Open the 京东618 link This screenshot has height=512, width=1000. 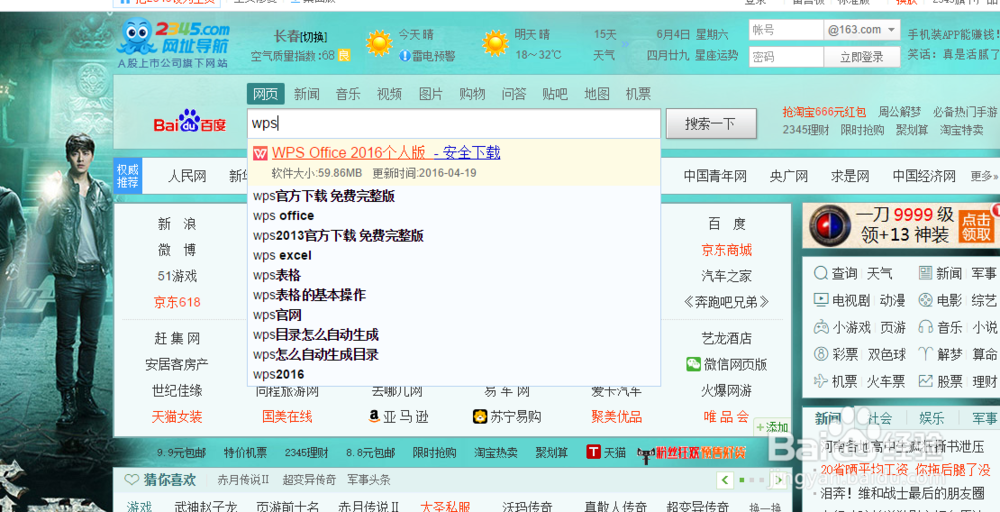click(x=177, y=302)
